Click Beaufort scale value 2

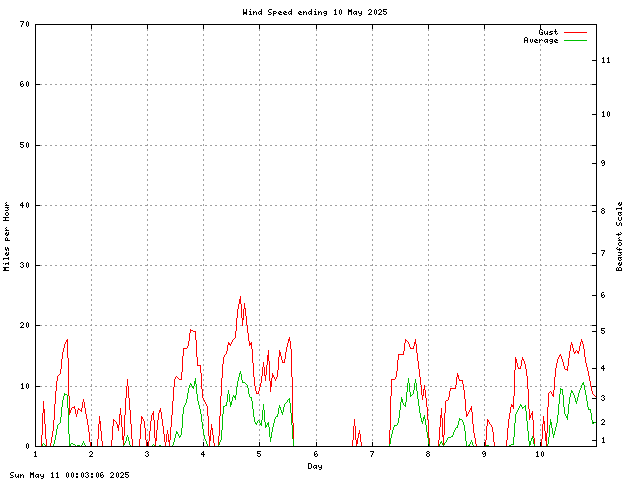tap(604, 422)
